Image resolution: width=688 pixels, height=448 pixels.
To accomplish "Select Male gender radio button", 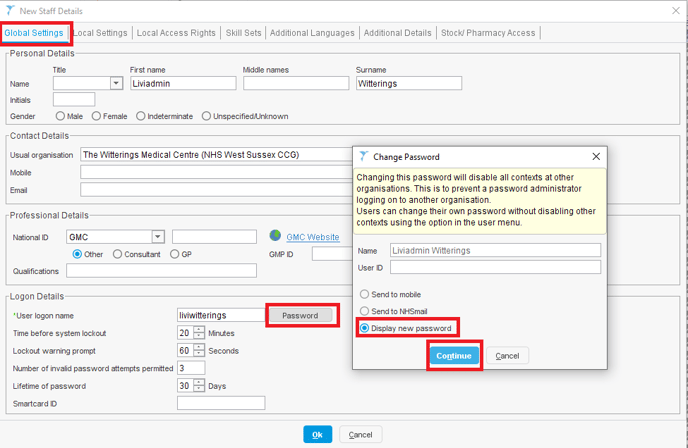I will [59, 116].
